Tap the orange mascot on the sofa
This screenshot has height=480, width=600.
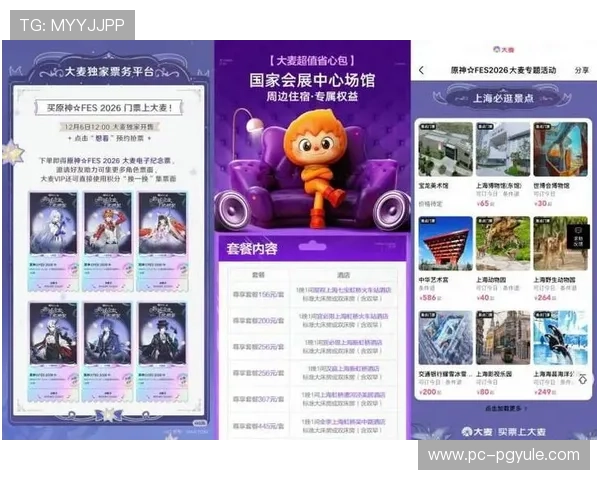pyautogui.click(x=316, y=167)
